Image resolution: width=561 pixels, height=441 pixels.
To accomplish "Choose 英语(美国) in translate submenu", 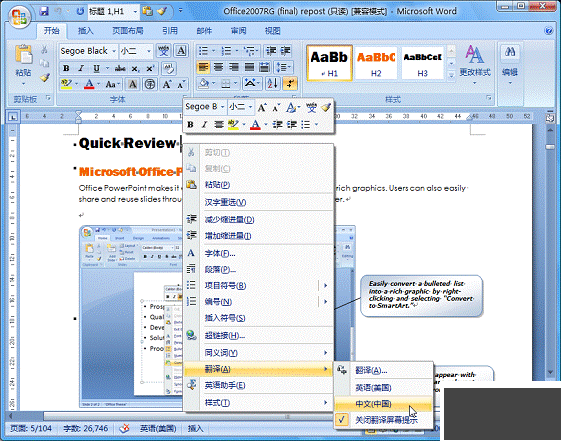I will click(383, 388).
